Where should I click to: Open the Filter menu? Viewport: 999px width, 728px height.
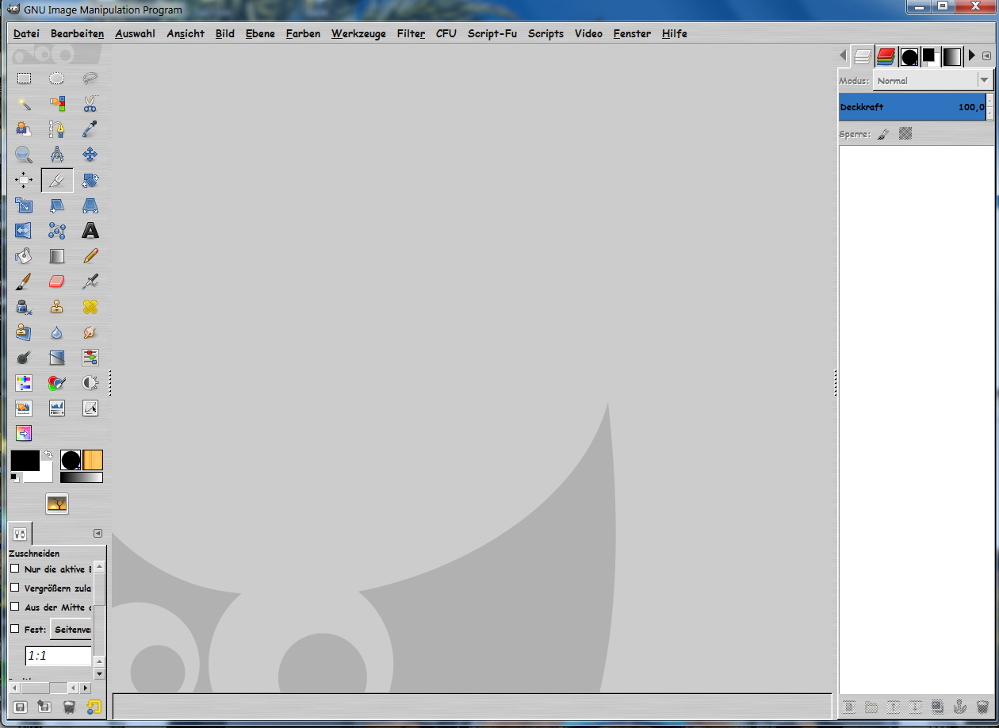pos(411,34)
